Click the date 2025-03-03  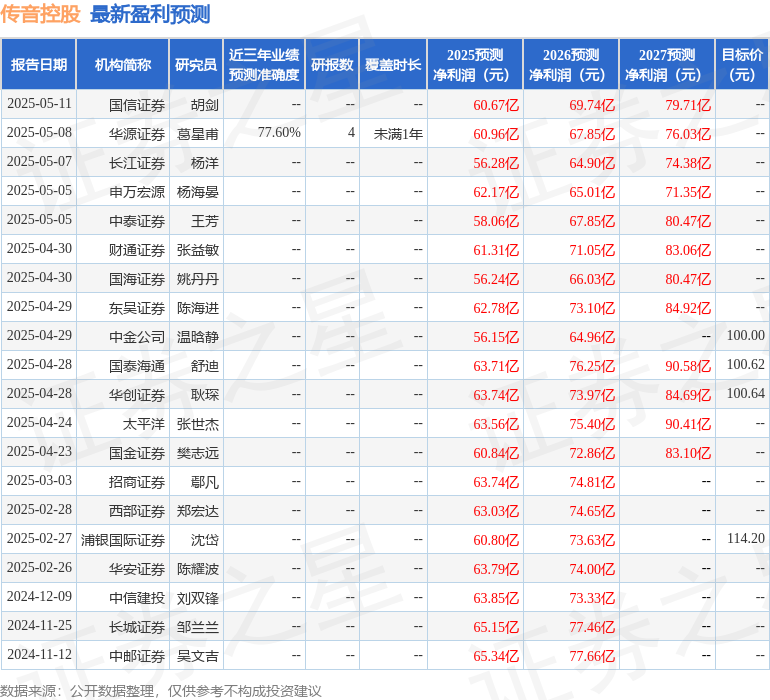point(39,480)
